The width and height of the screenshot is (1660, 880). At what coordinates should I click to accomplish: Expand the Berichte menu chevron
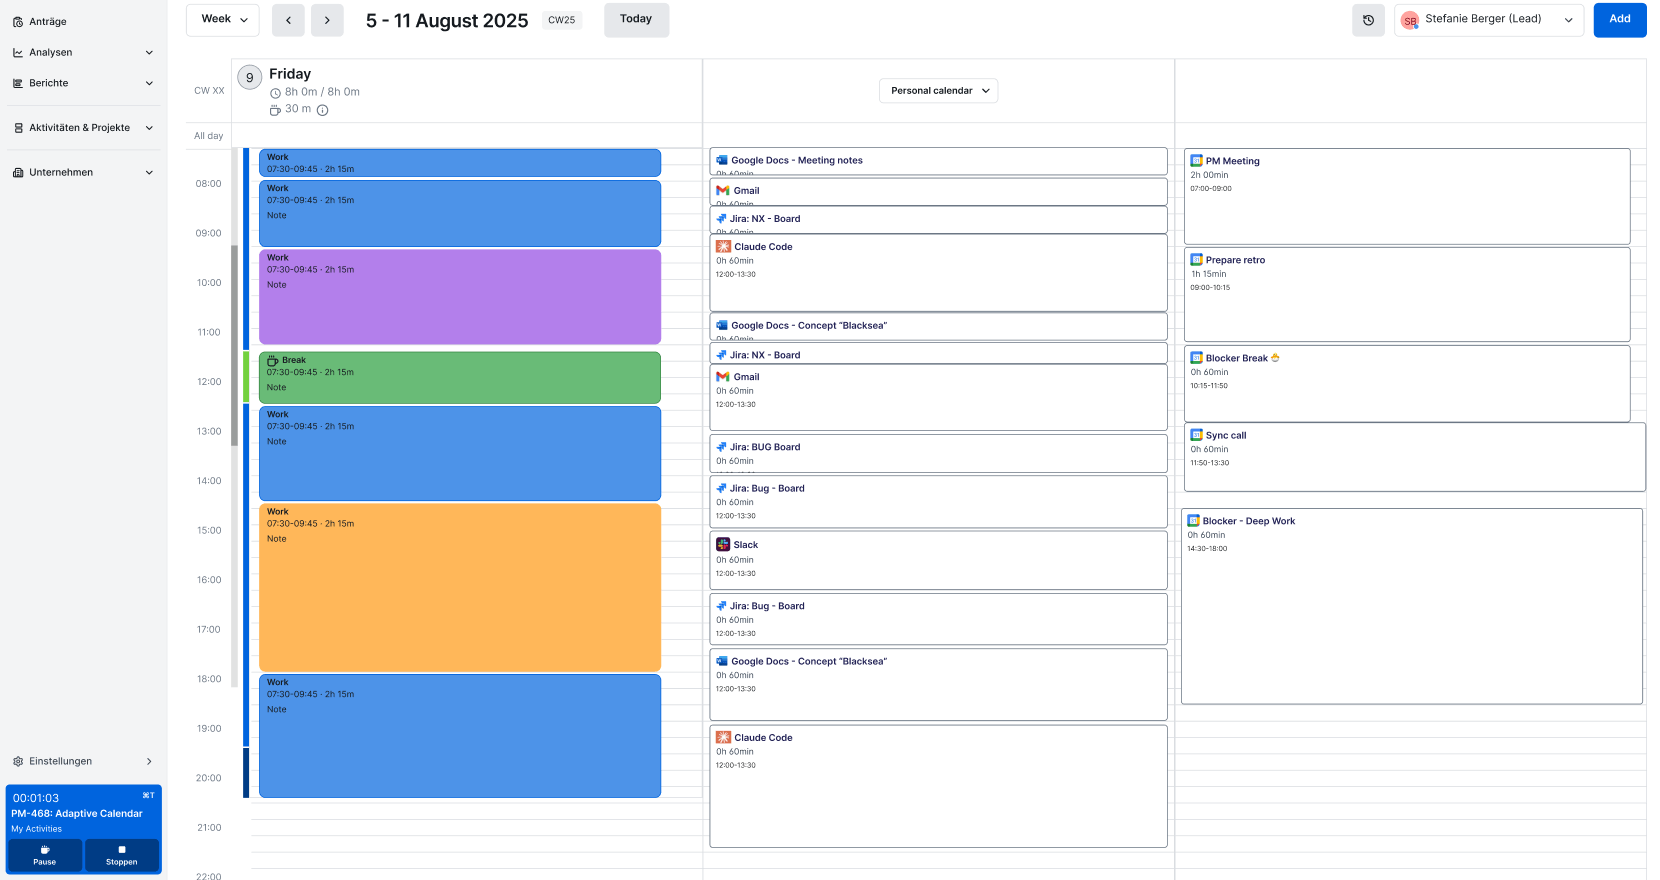click(149, 84)
